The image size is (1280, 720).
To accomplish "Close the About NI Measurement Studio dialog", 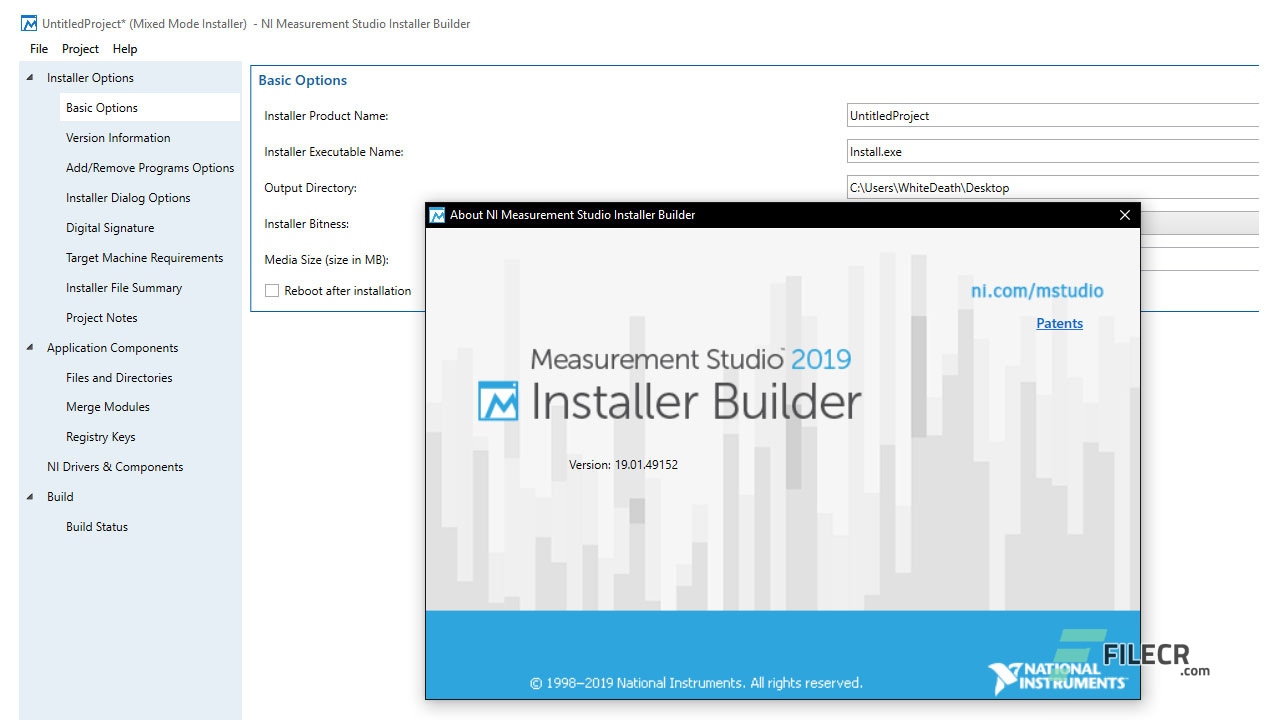I will [1125, 215].
